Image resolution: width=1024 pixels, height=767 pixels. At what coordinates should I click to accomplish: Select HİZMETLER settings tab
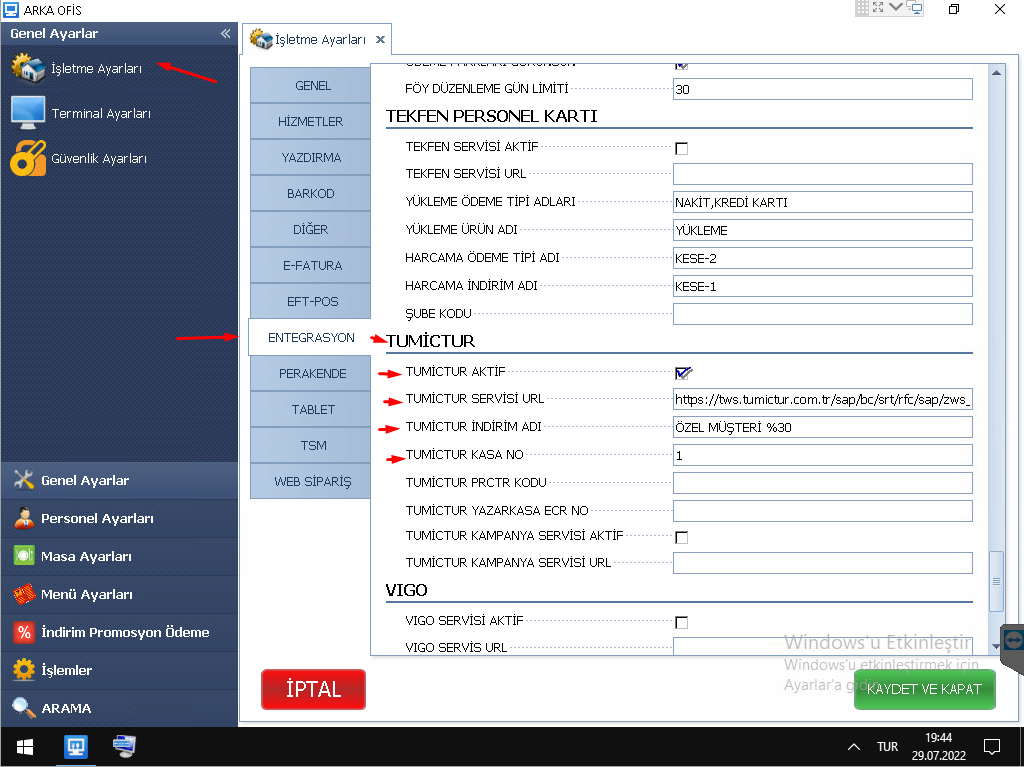pyautogui.click(x=311, y=121)
